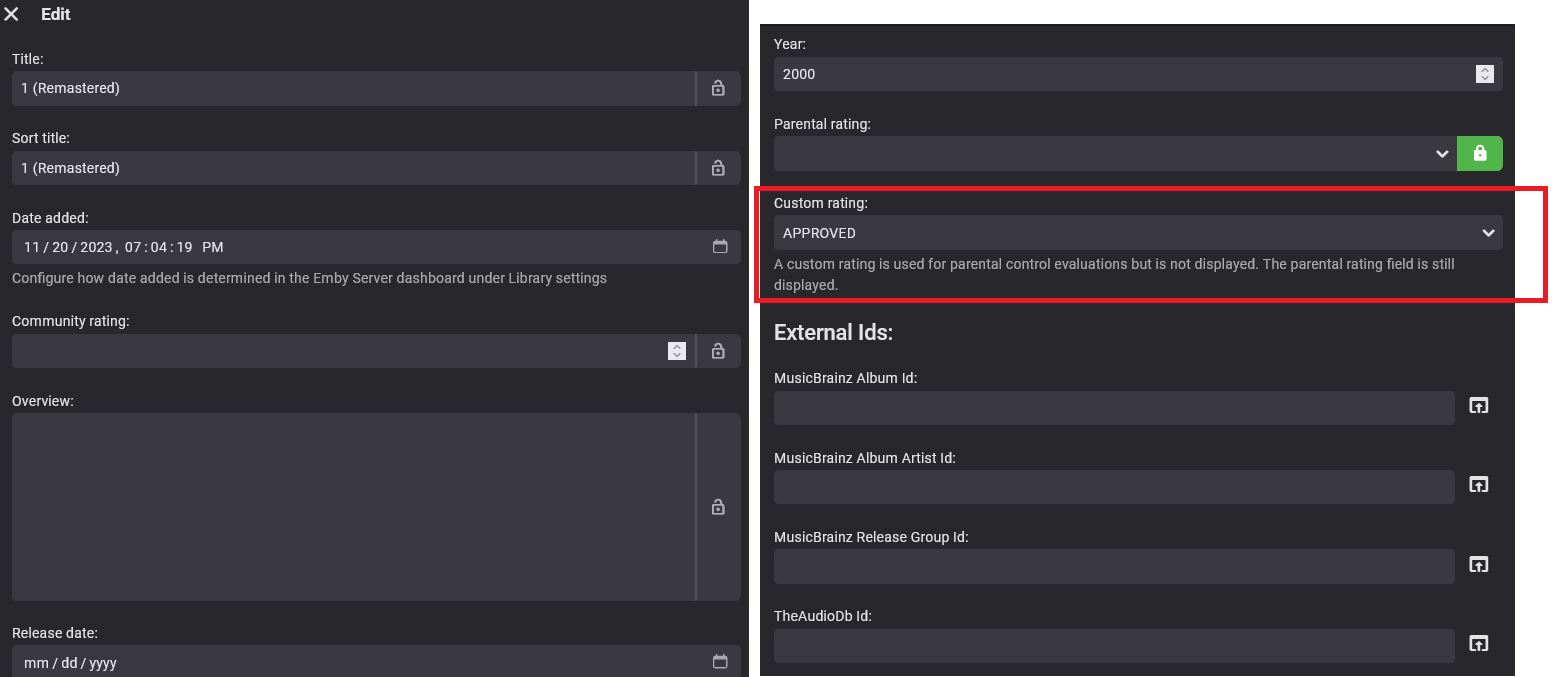Open the MusicBrainz Album Id external link icon

tap(1478, 405)
